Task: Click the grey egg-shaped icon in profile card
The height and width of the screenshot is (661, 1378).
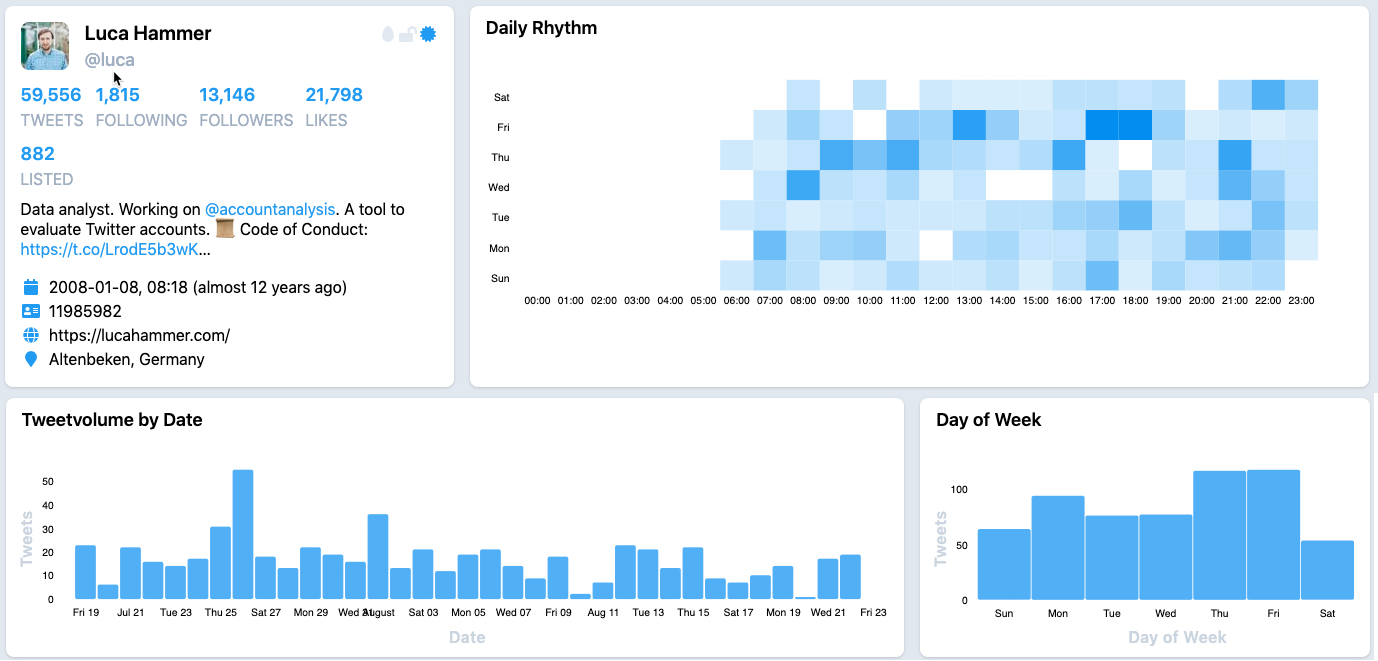Action: pyautogui.click(x=388, y=34)
